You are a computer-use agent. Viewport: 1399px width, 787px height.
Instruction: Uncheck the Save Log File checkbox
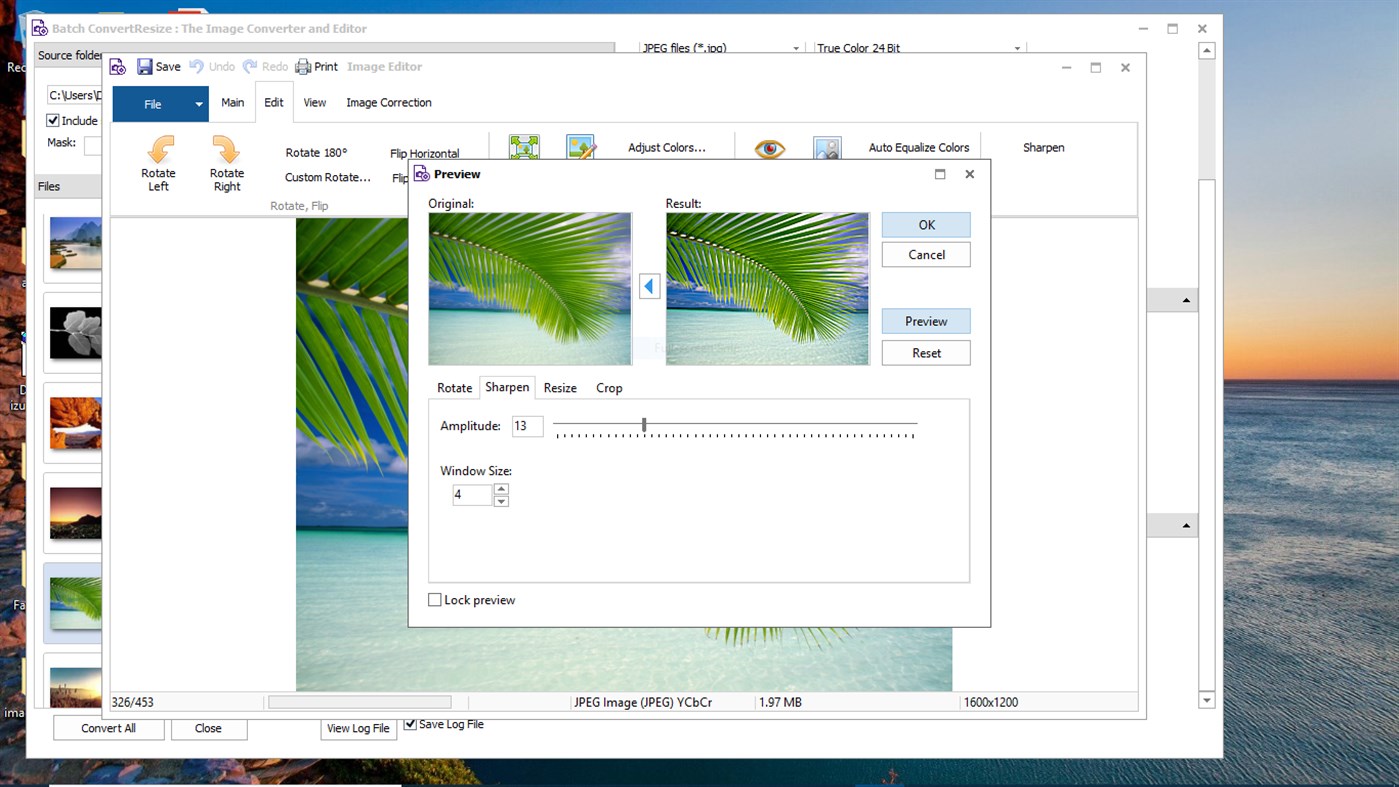click(409, 724)
